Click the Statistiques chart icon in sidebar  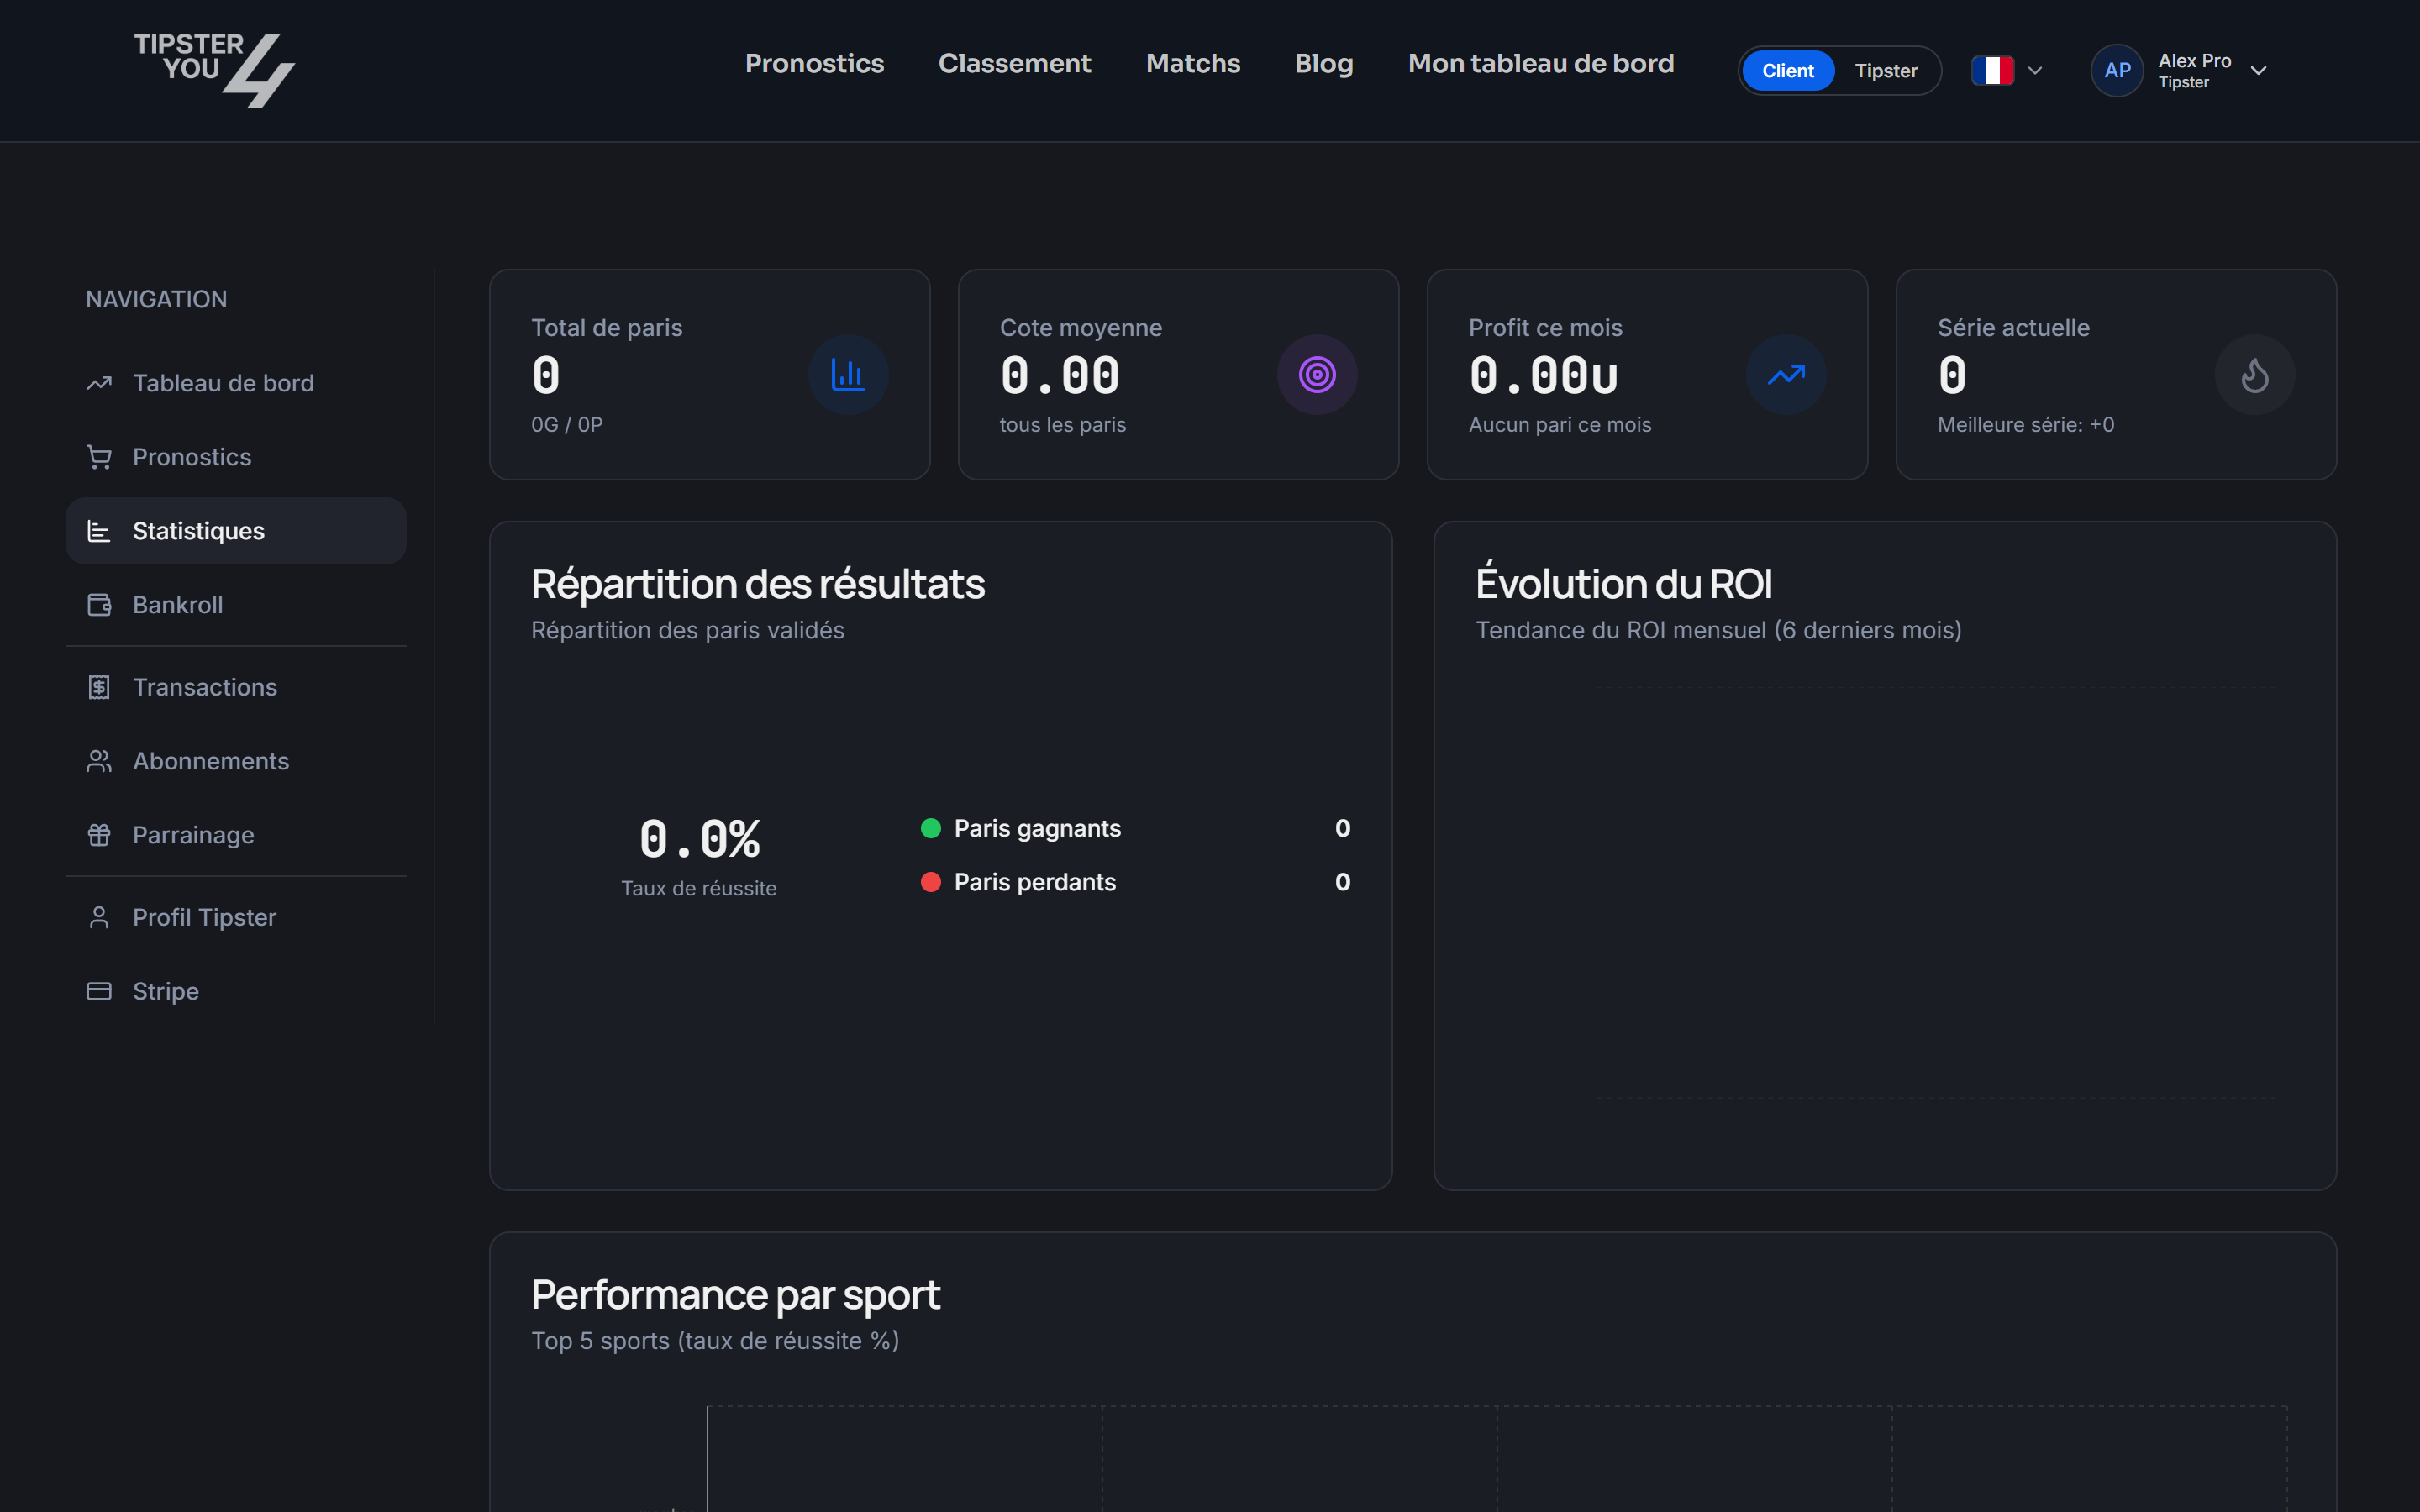pos(99,531)
